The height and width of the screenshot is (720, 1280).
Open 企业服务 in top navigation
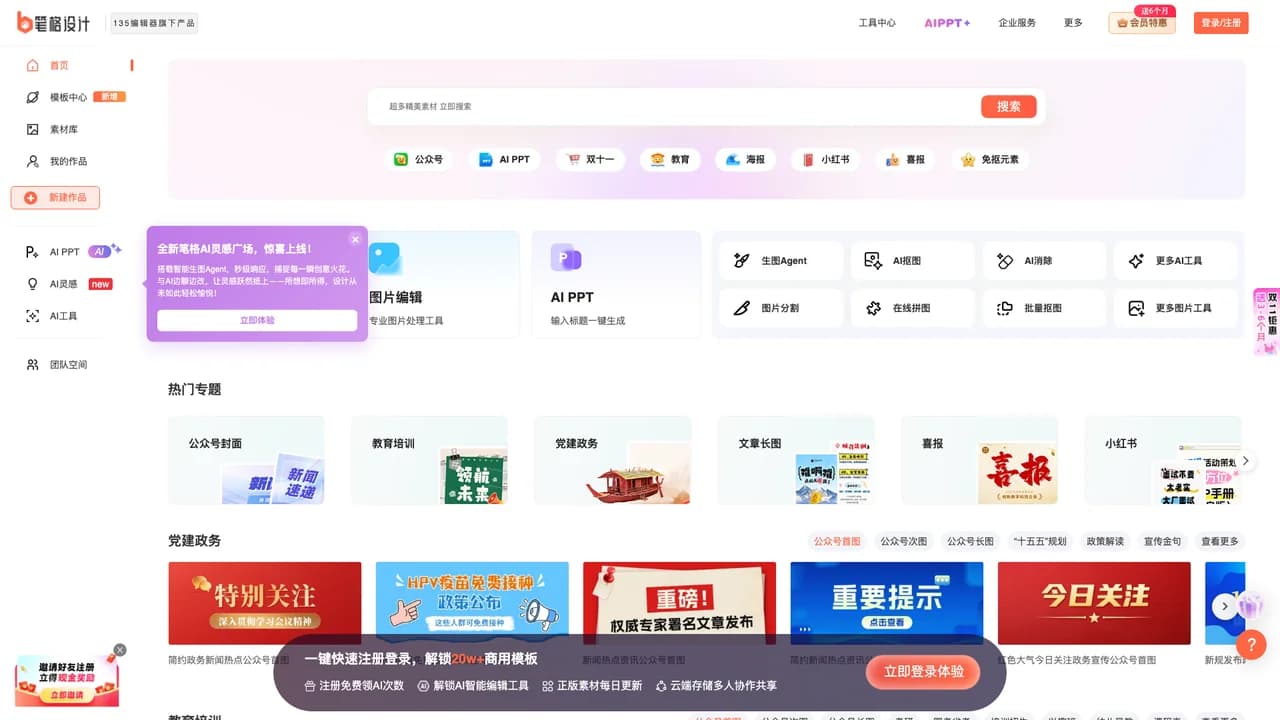[x=1017, y=23]
